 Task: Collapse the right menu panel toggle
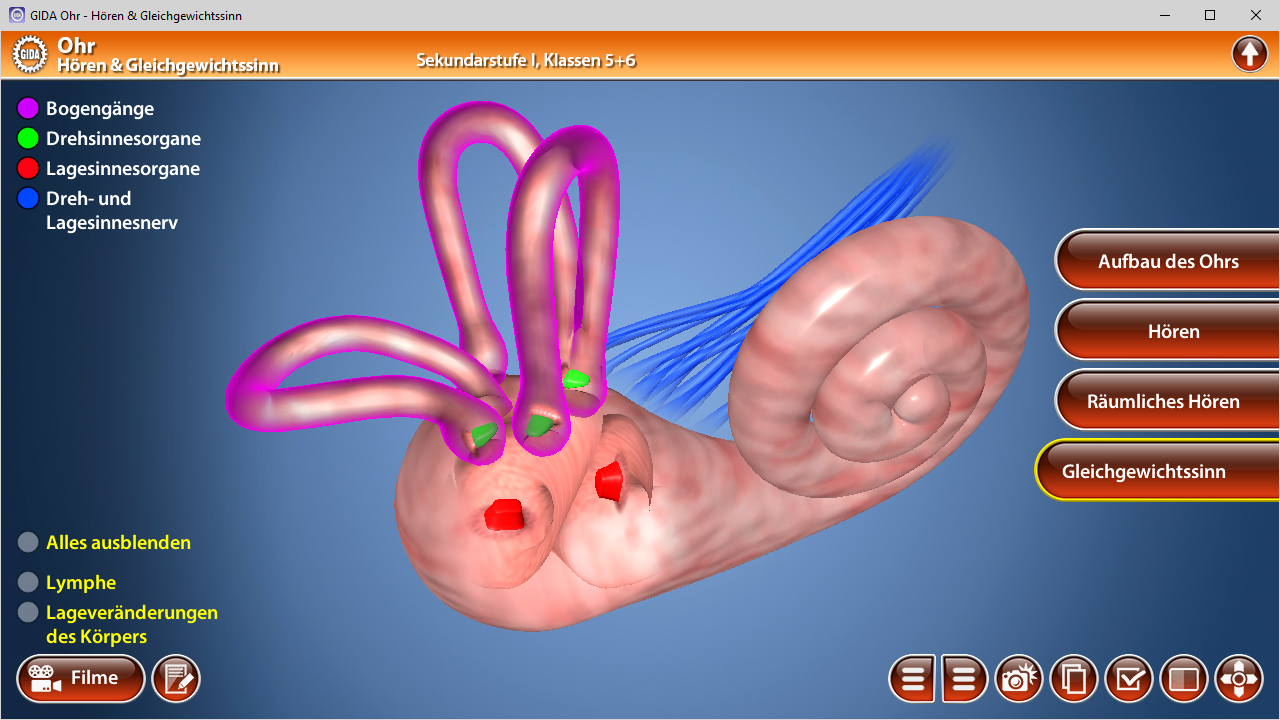(964, 680)
